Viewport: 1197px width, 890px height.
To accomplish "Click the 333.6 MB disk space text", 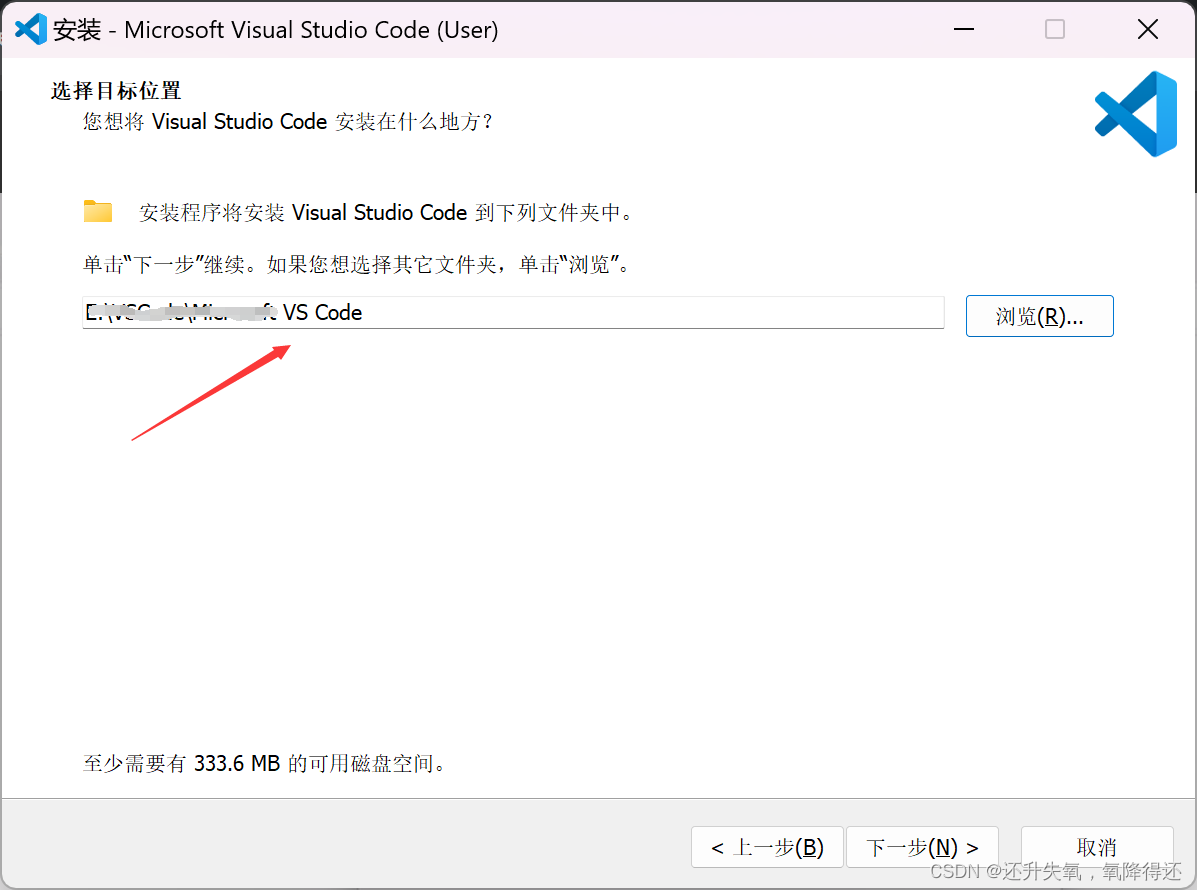I will click(x=264, y=763).
